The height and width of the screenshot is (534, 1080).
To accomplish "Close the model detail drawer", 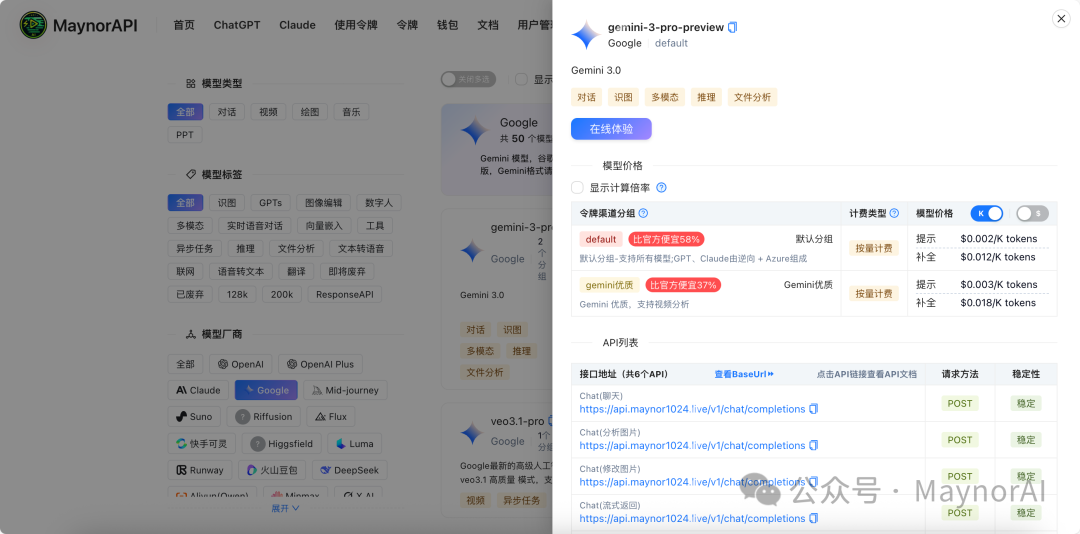I will pos(1061,19).
